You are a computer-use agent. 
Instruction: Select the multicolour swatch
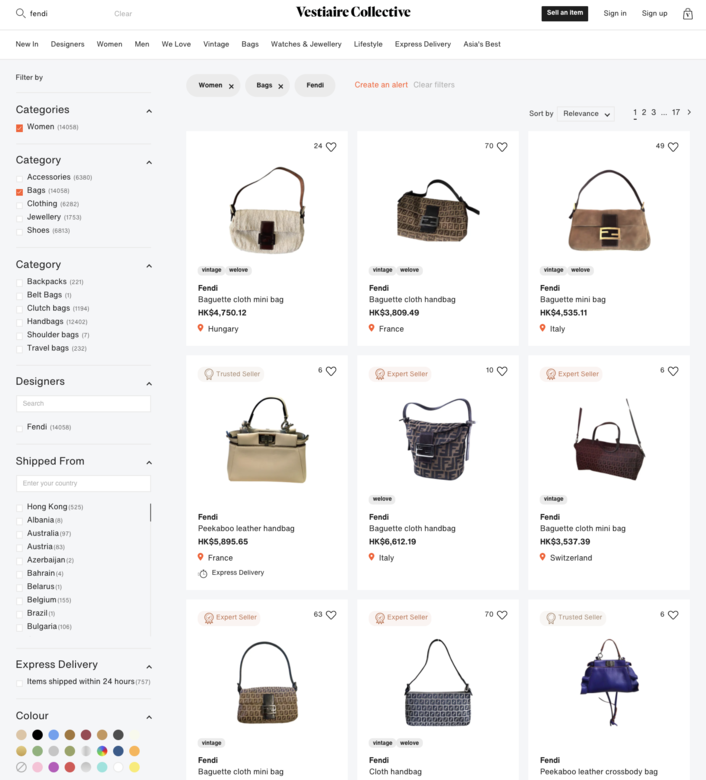pyautogui.click(x=102, y=751)
